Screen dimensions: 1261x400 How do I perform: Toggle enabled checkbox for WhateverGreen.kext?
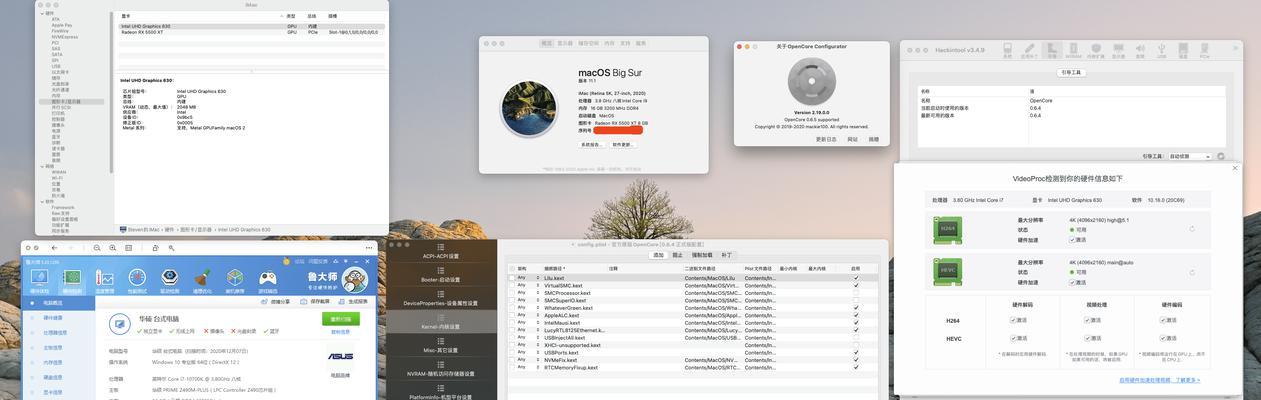coord(856,308)
